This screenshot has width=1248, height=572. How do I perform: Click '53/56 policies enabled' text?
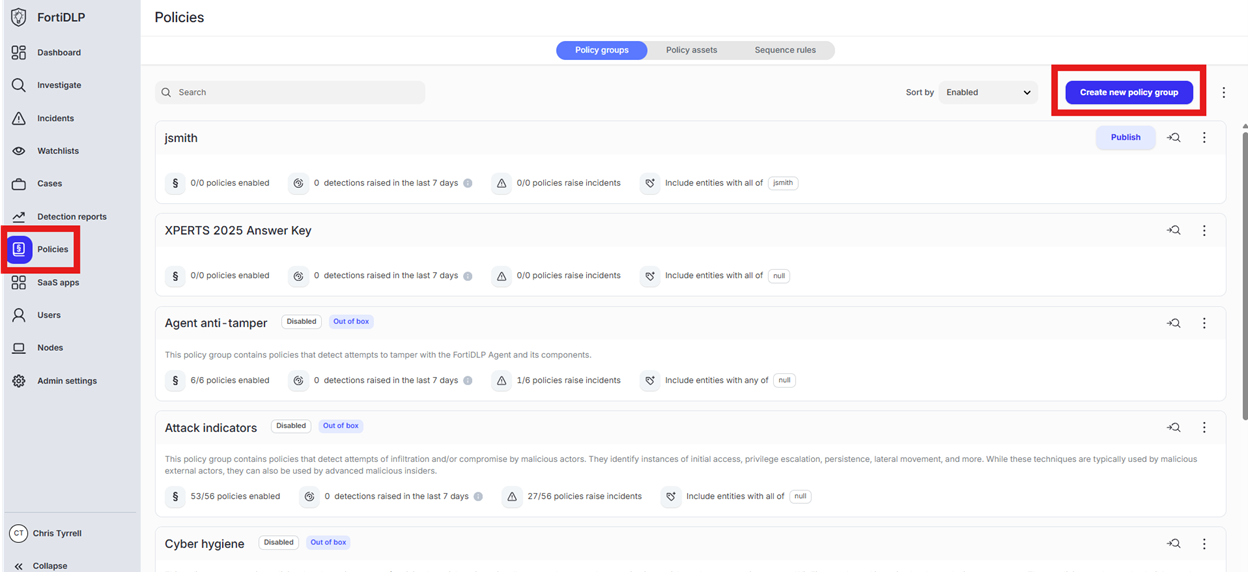235,496
